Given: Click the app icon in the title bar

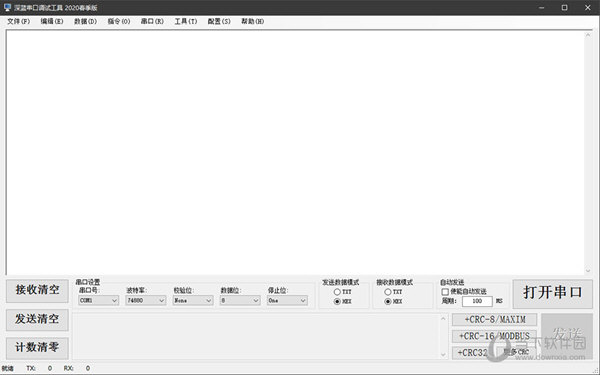Looking at the screenshot, I should (x=7, y=7).
